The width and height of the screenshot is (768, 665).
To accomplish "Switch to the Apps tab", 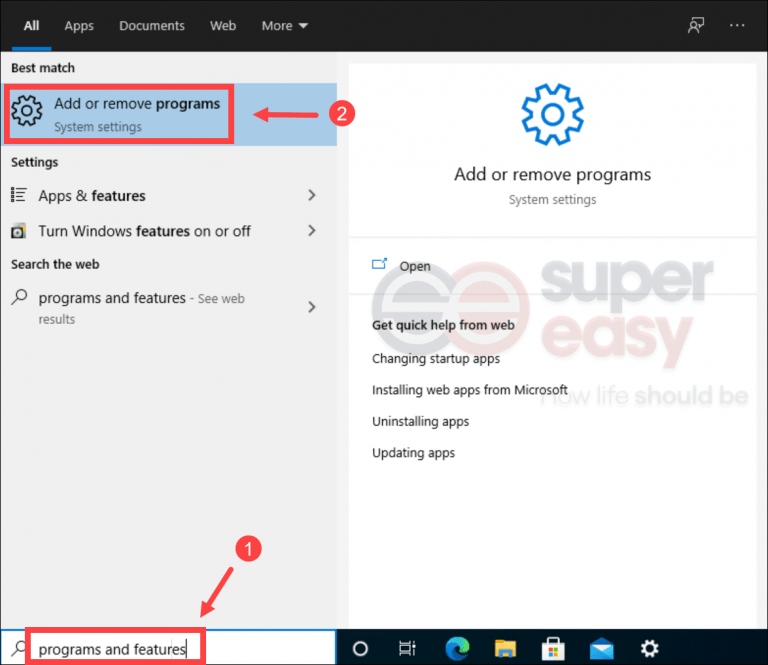I will pyautogui.click(x=79, y=25).
